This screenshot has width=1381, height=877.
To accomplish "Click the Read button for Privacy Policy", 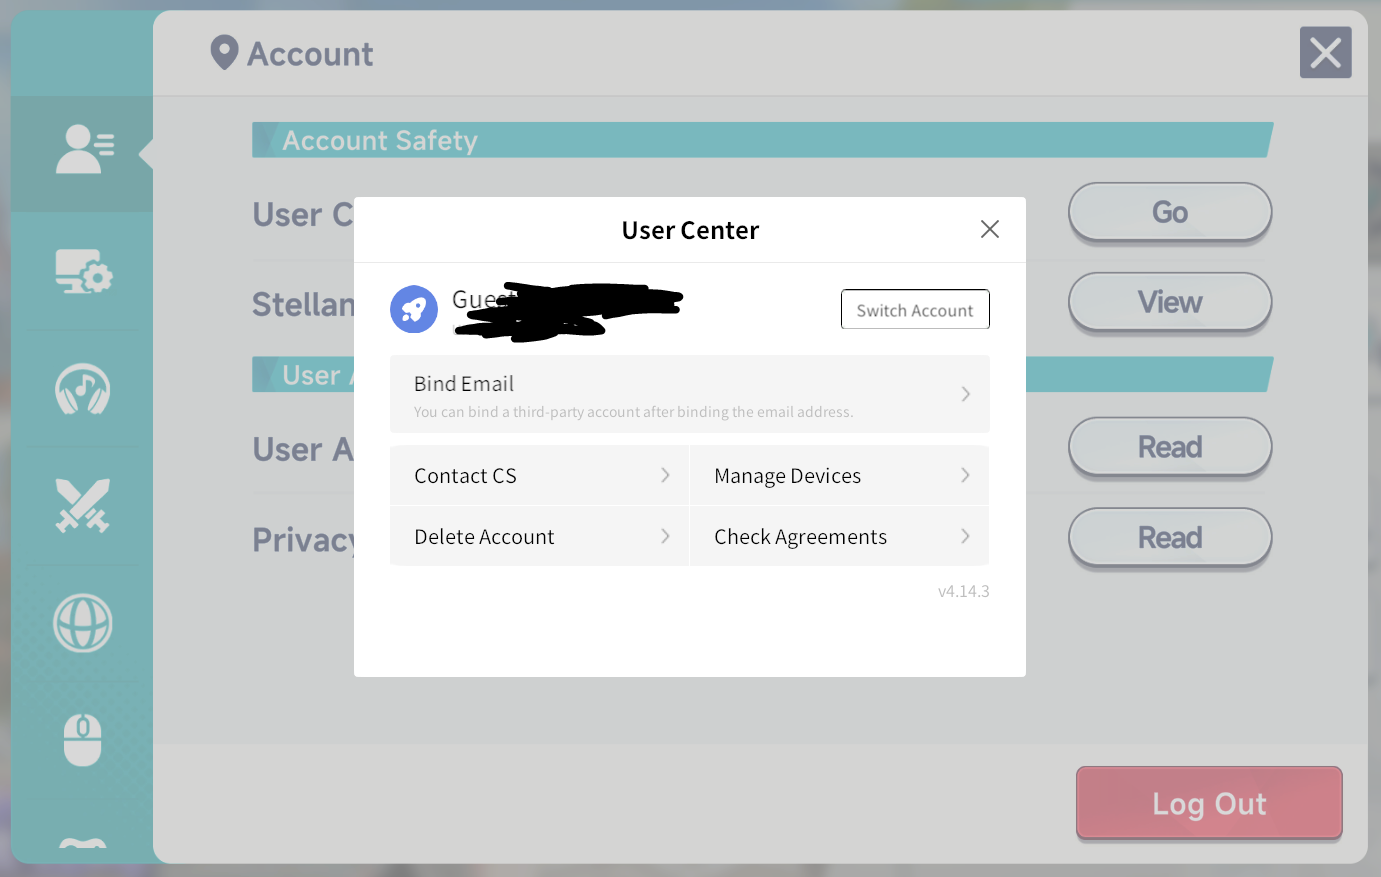I will pos(1170,537).
